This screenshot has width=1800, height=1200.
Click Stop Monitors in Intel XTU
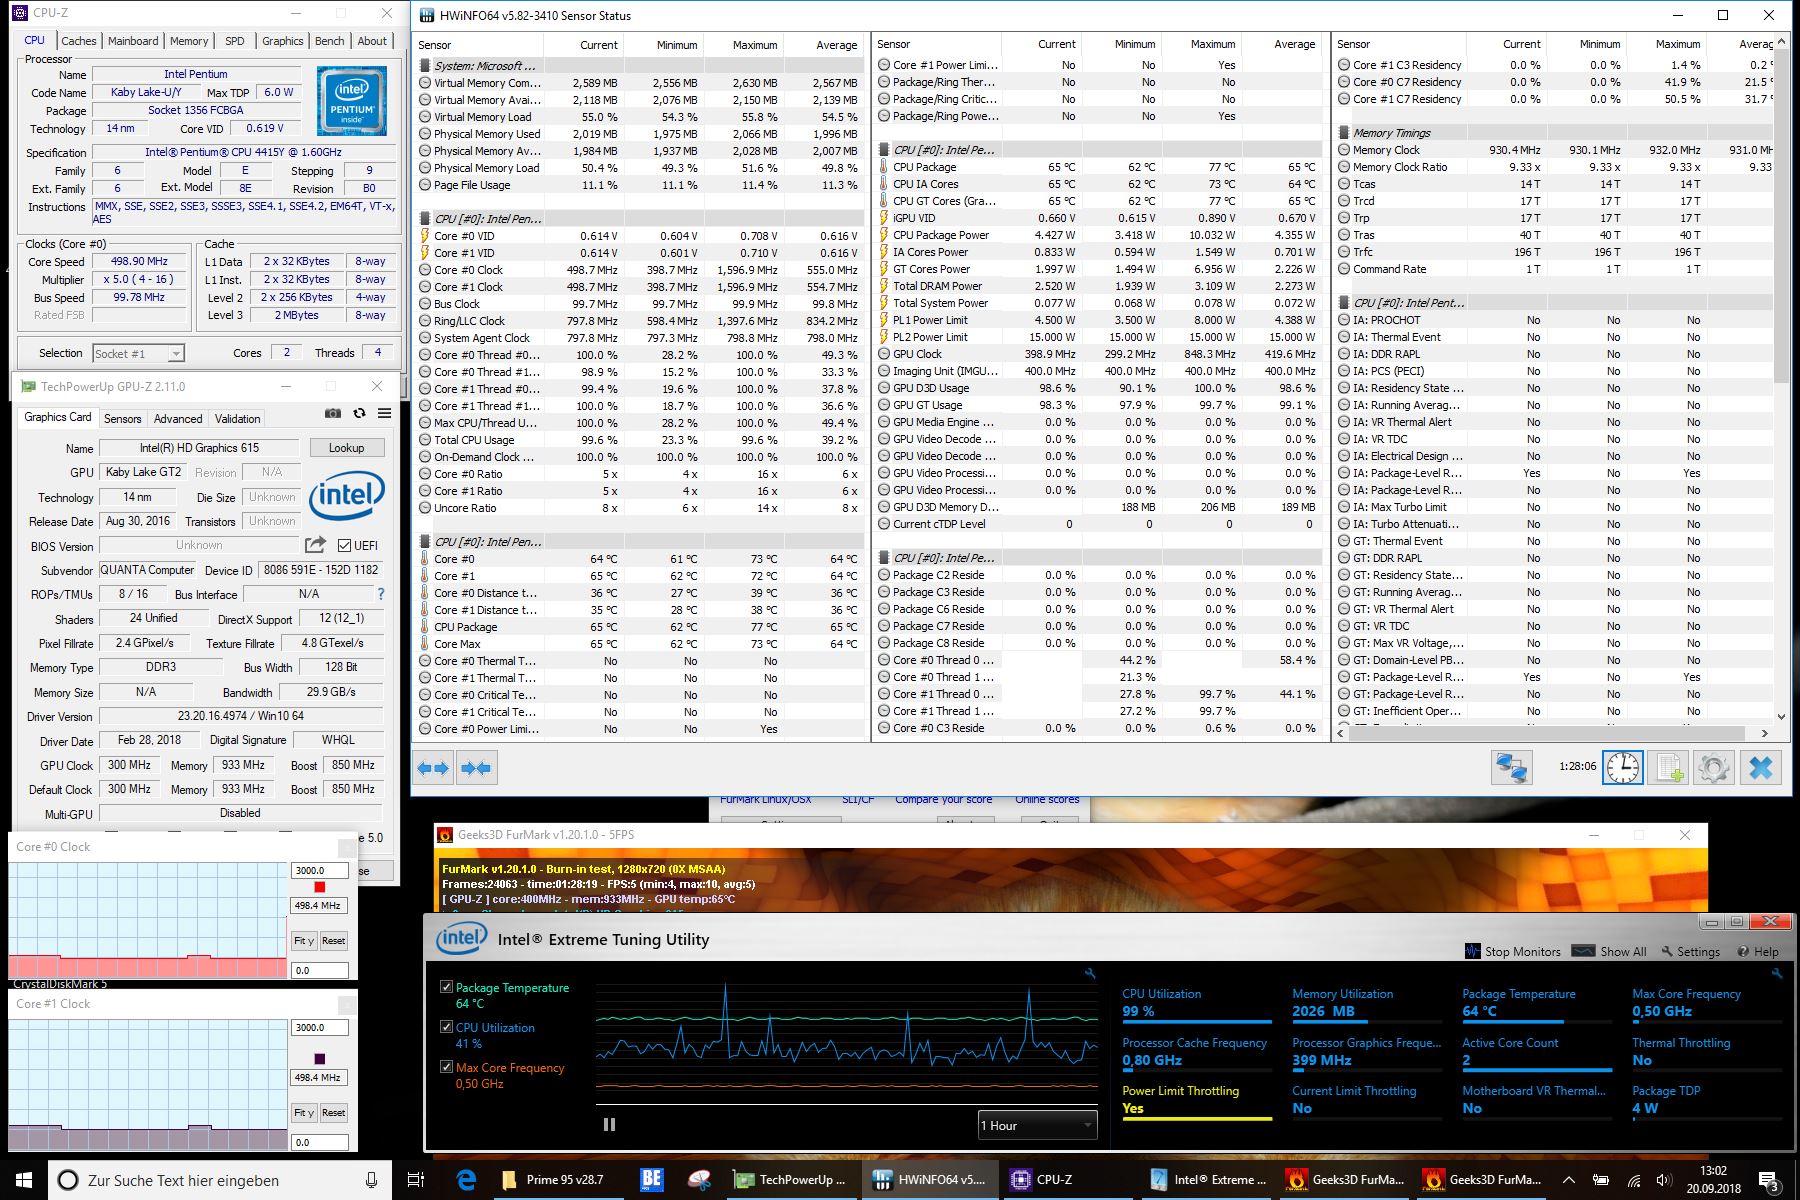tap(1512, 951)
